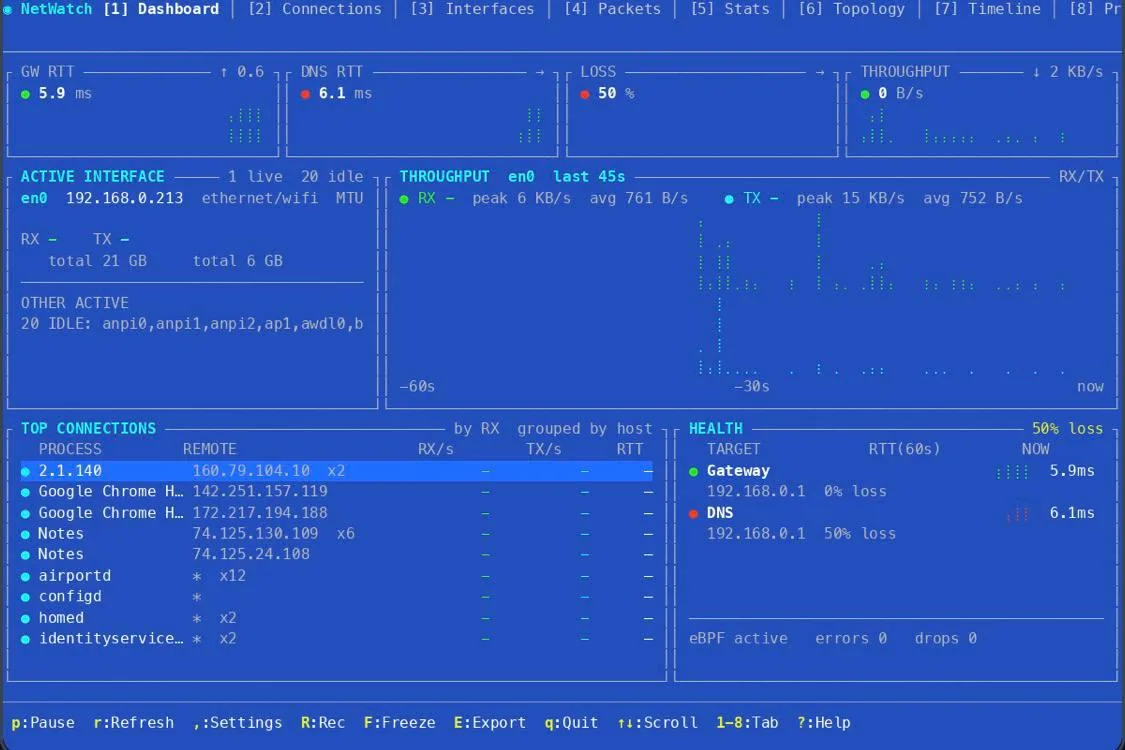Open the Topology tab

click(852, 9)
